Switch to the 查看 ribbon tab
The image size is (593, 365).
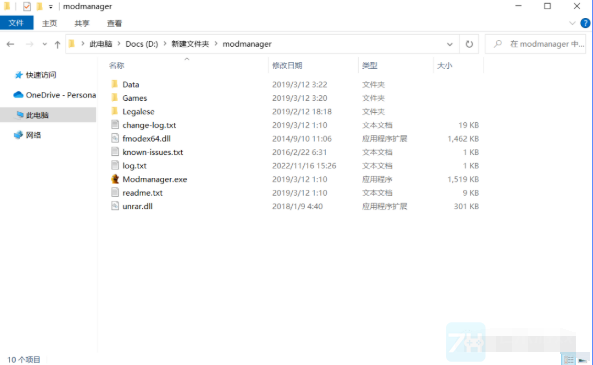[114, 23]
